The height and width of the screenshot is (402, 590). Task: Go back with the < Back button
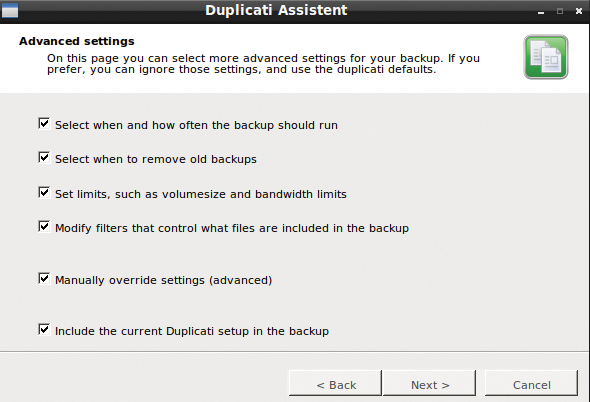tap(335, 383)
